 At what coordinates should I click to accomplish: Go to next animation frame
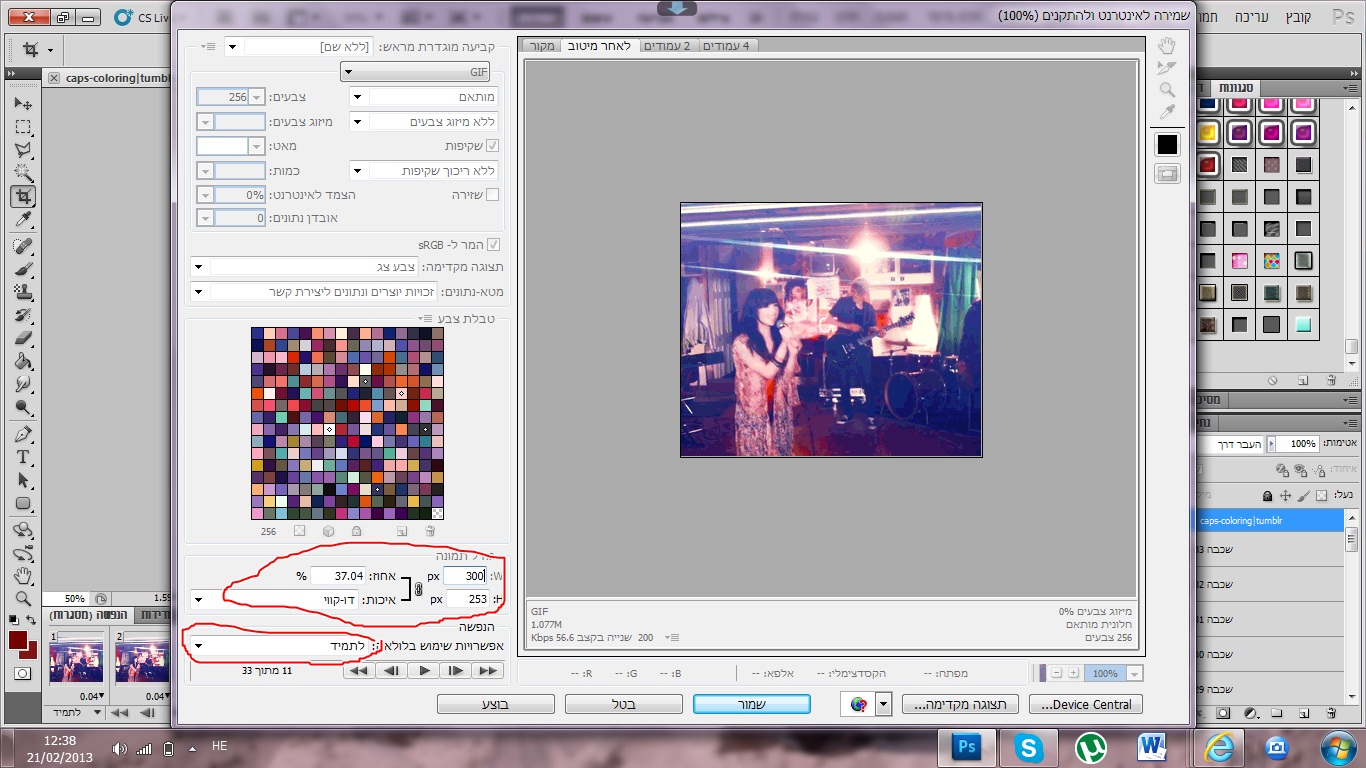455,671
